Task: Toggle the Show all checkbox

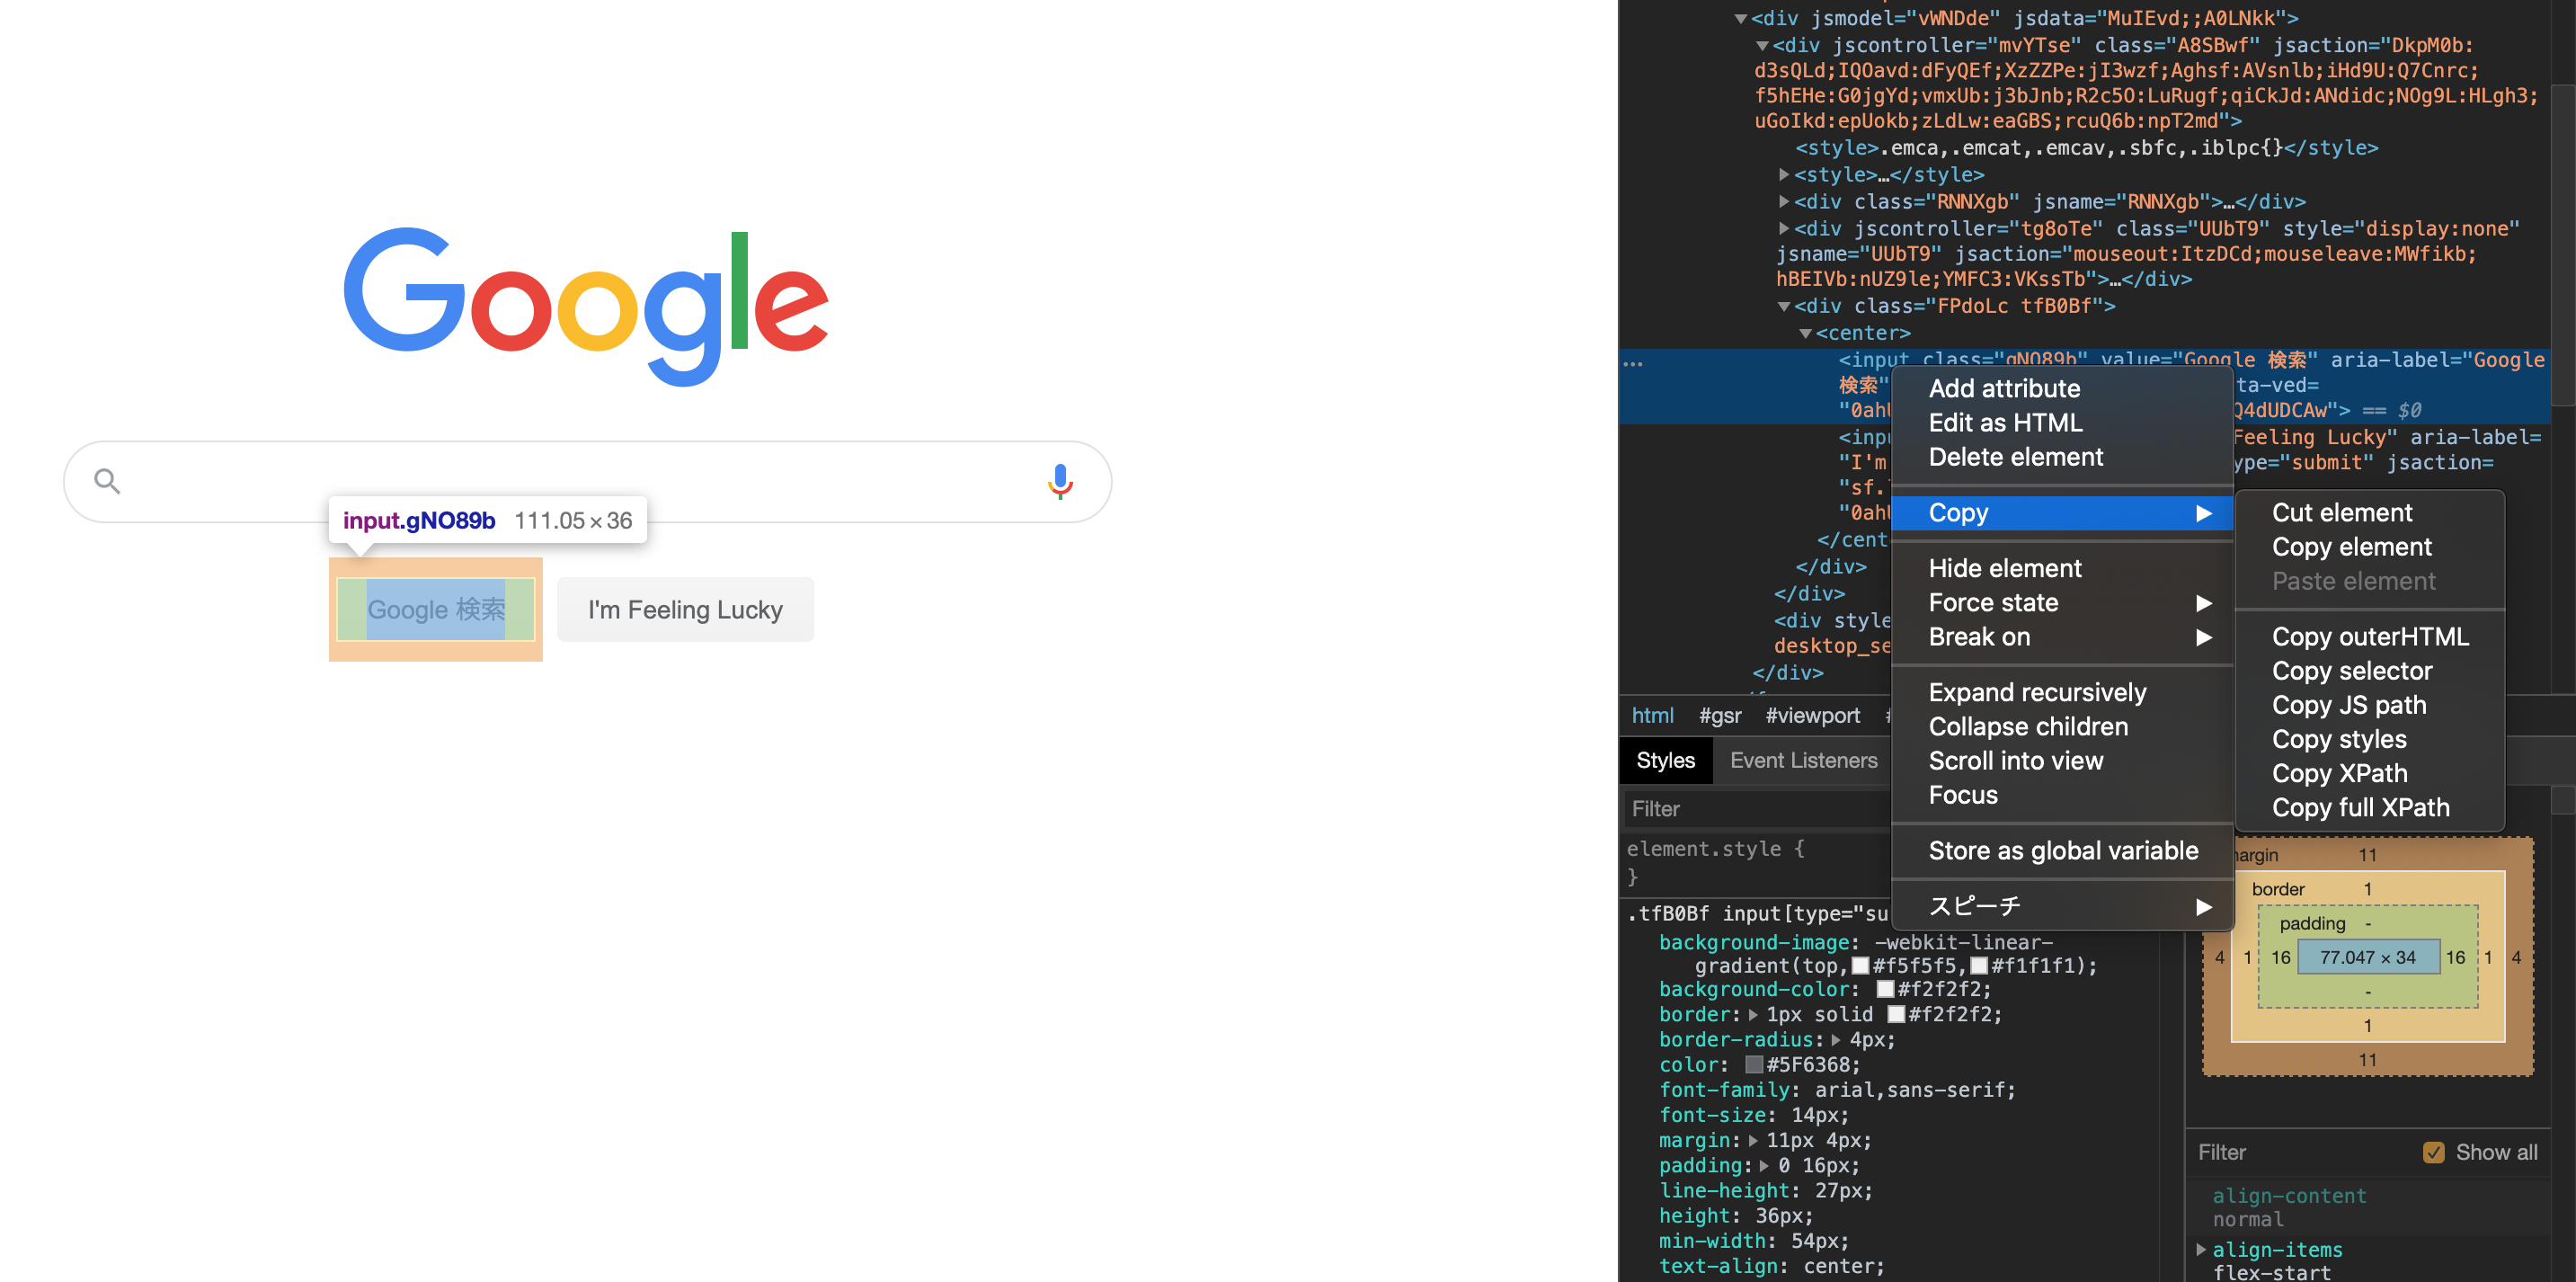Action: [2434, 1152]
